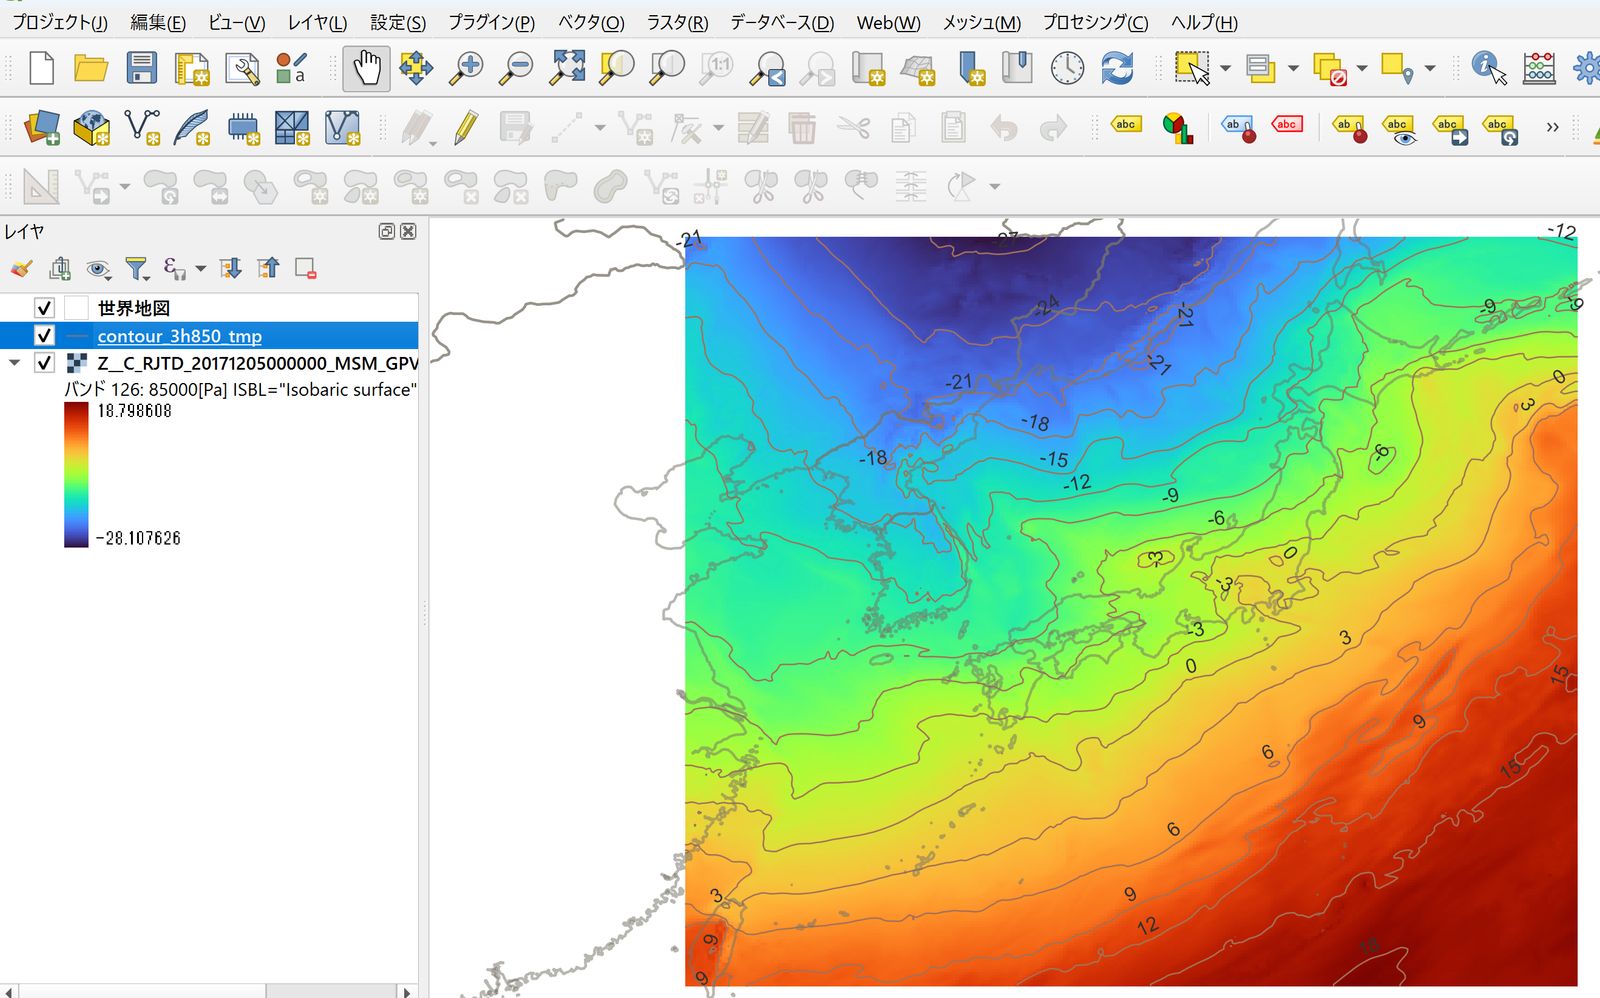
Task: Select the 世界地図 layer name
Action: point(134,308)
